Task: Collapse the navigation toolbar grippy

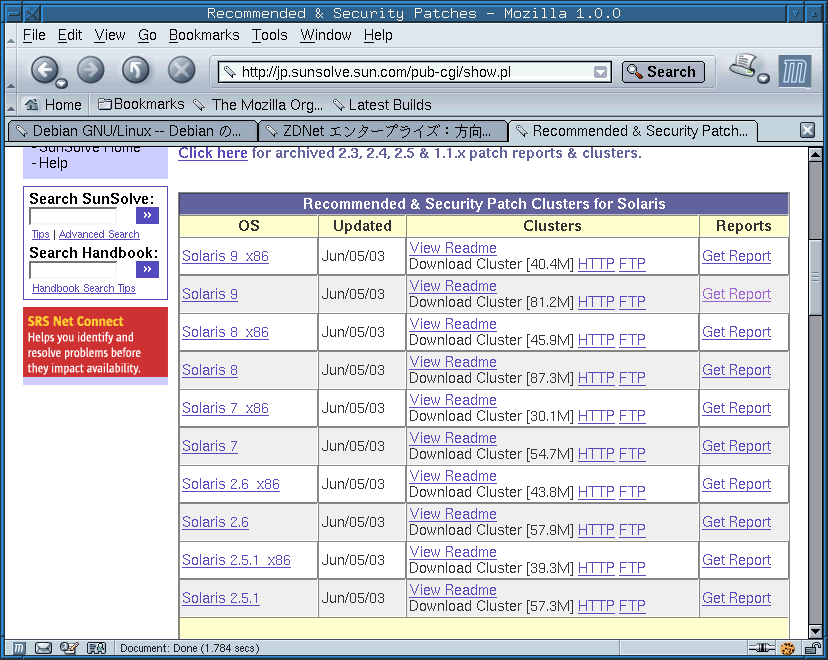Action: pos(11,70)
